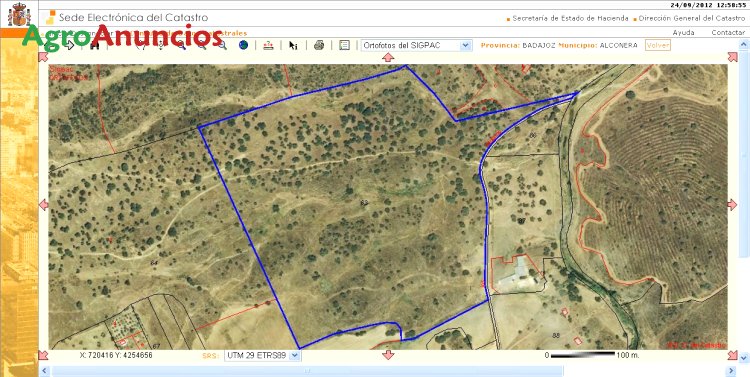Open the UTM 29 ETRS89 dropdown

pos(263,355)
